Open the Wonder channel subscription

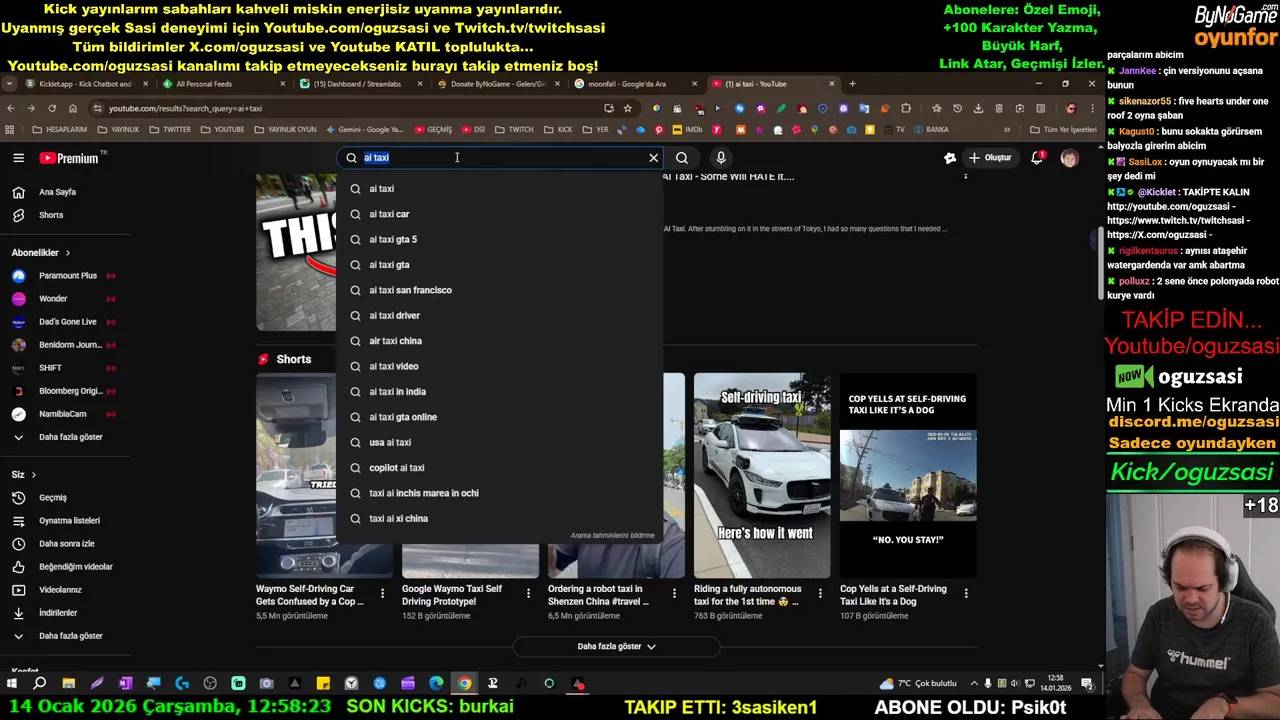point(53,299)
